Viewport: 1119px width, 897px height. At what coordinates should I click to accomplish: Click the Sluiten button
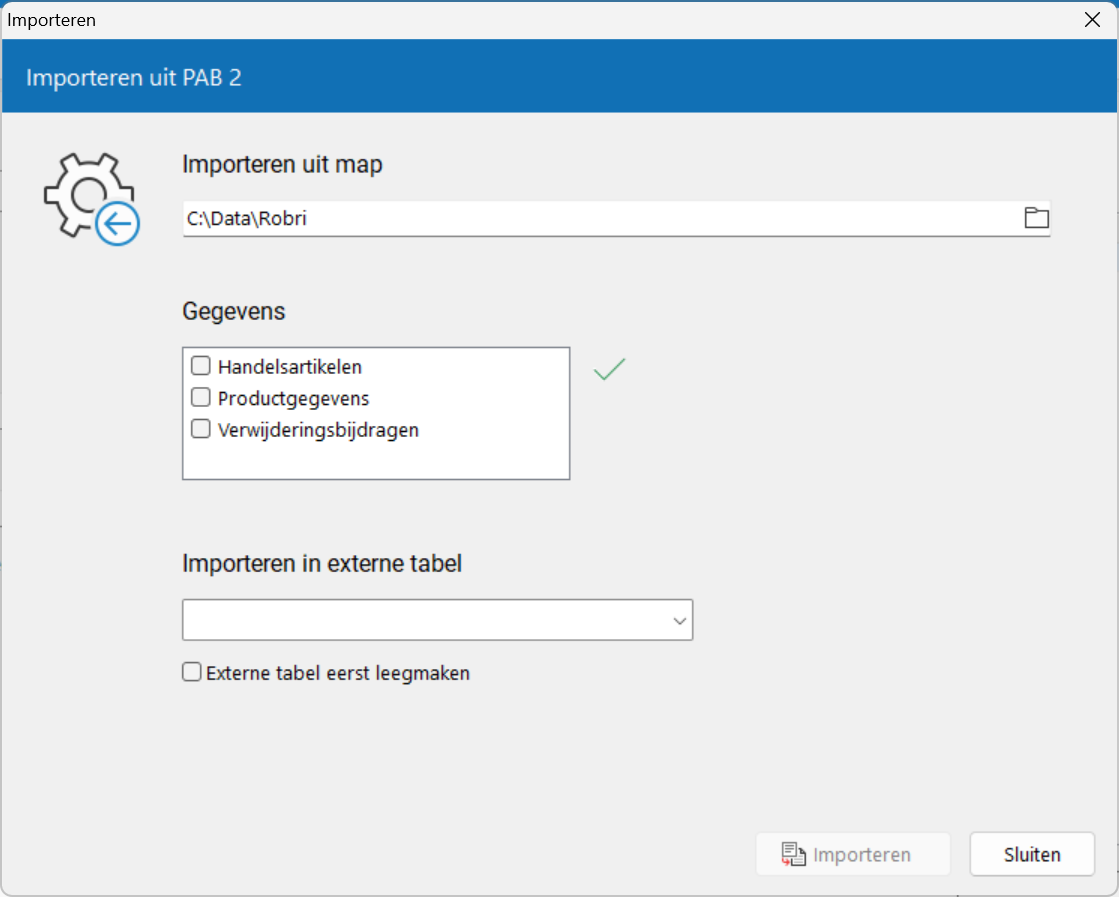click(x=1032, y=854)
